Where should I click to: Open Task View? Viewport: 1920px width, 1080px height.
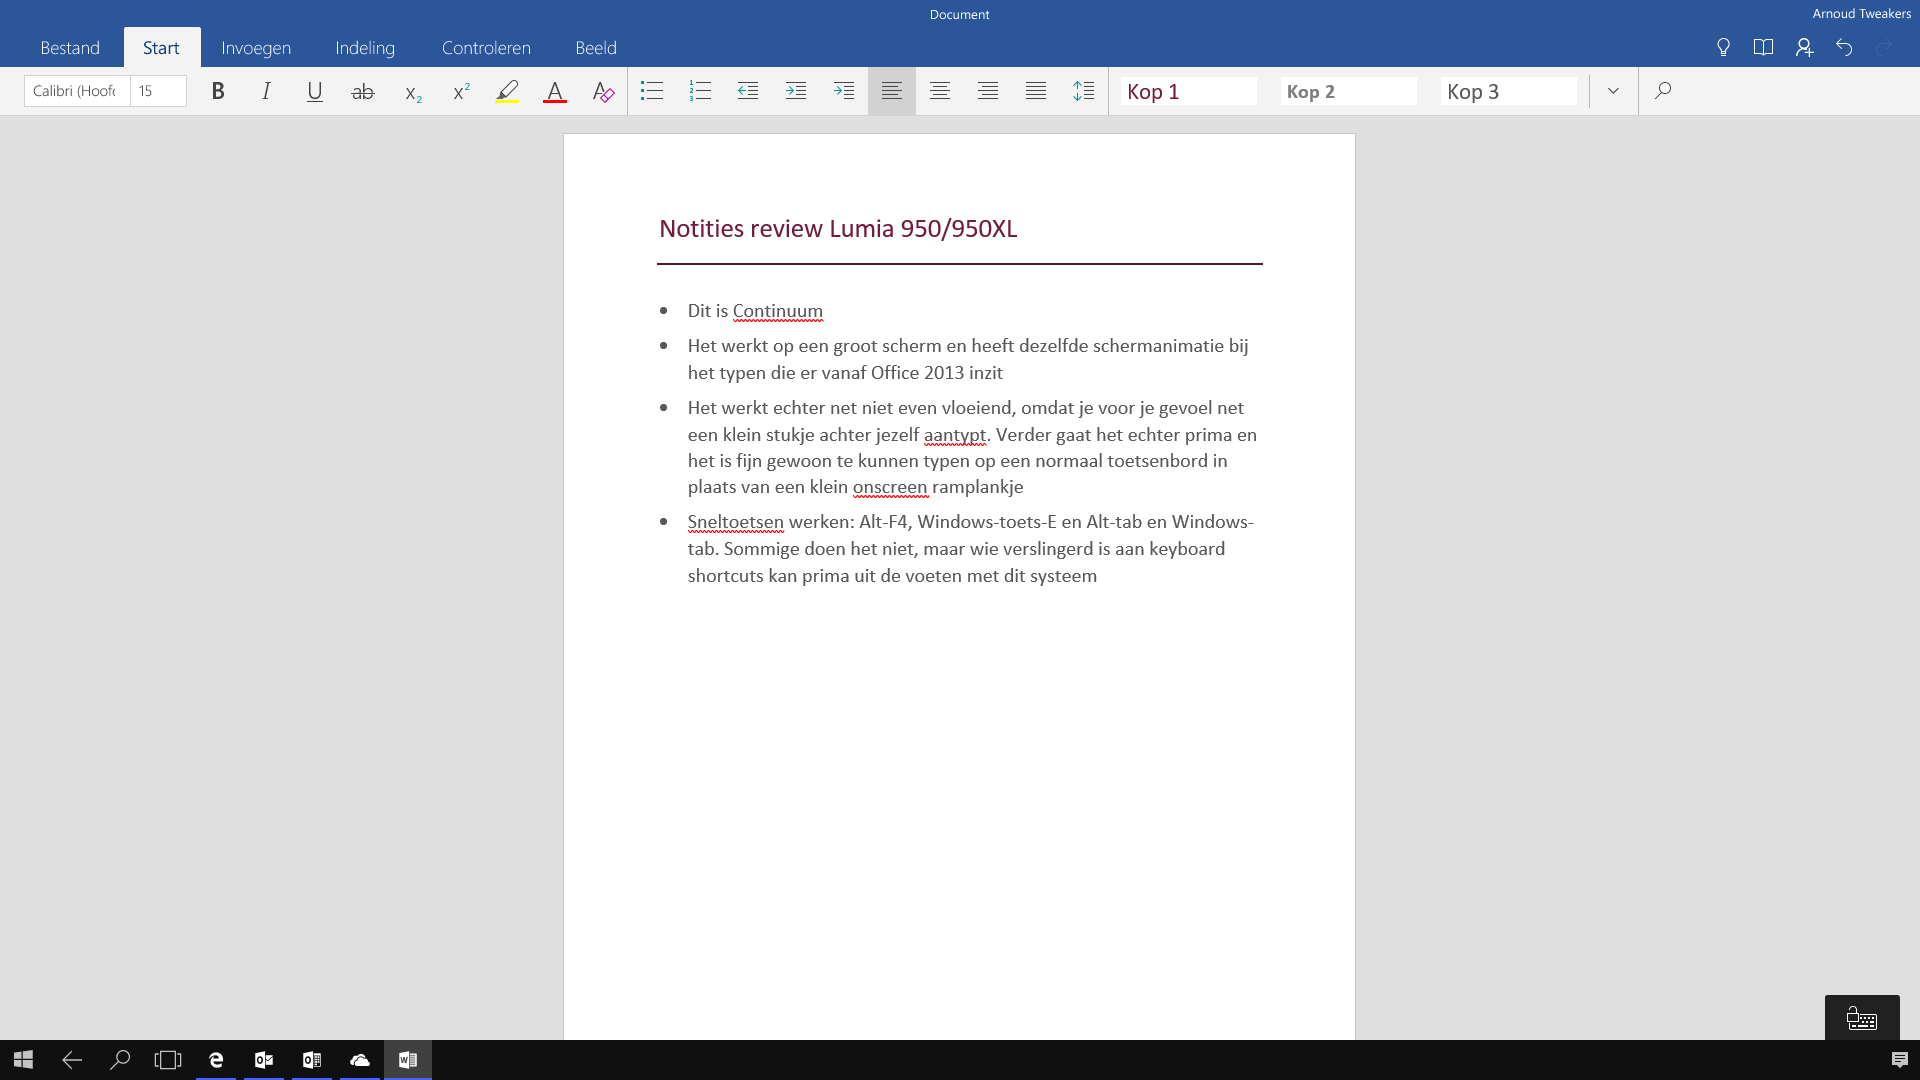click(x=168, y=1060)
